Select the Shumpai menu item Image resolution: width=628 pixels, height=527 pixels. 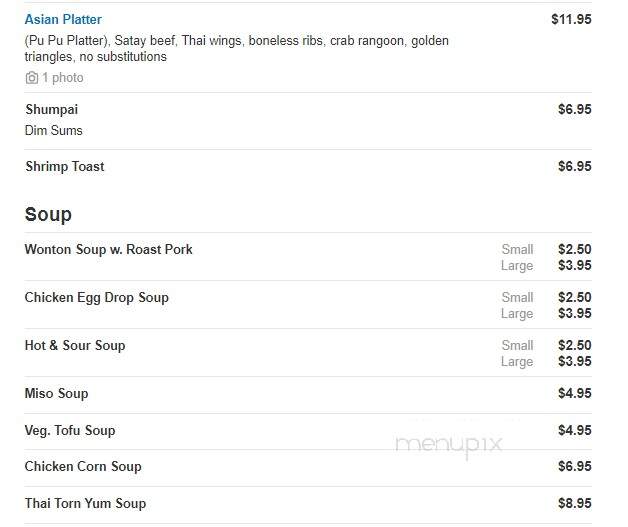coord(52,109)
